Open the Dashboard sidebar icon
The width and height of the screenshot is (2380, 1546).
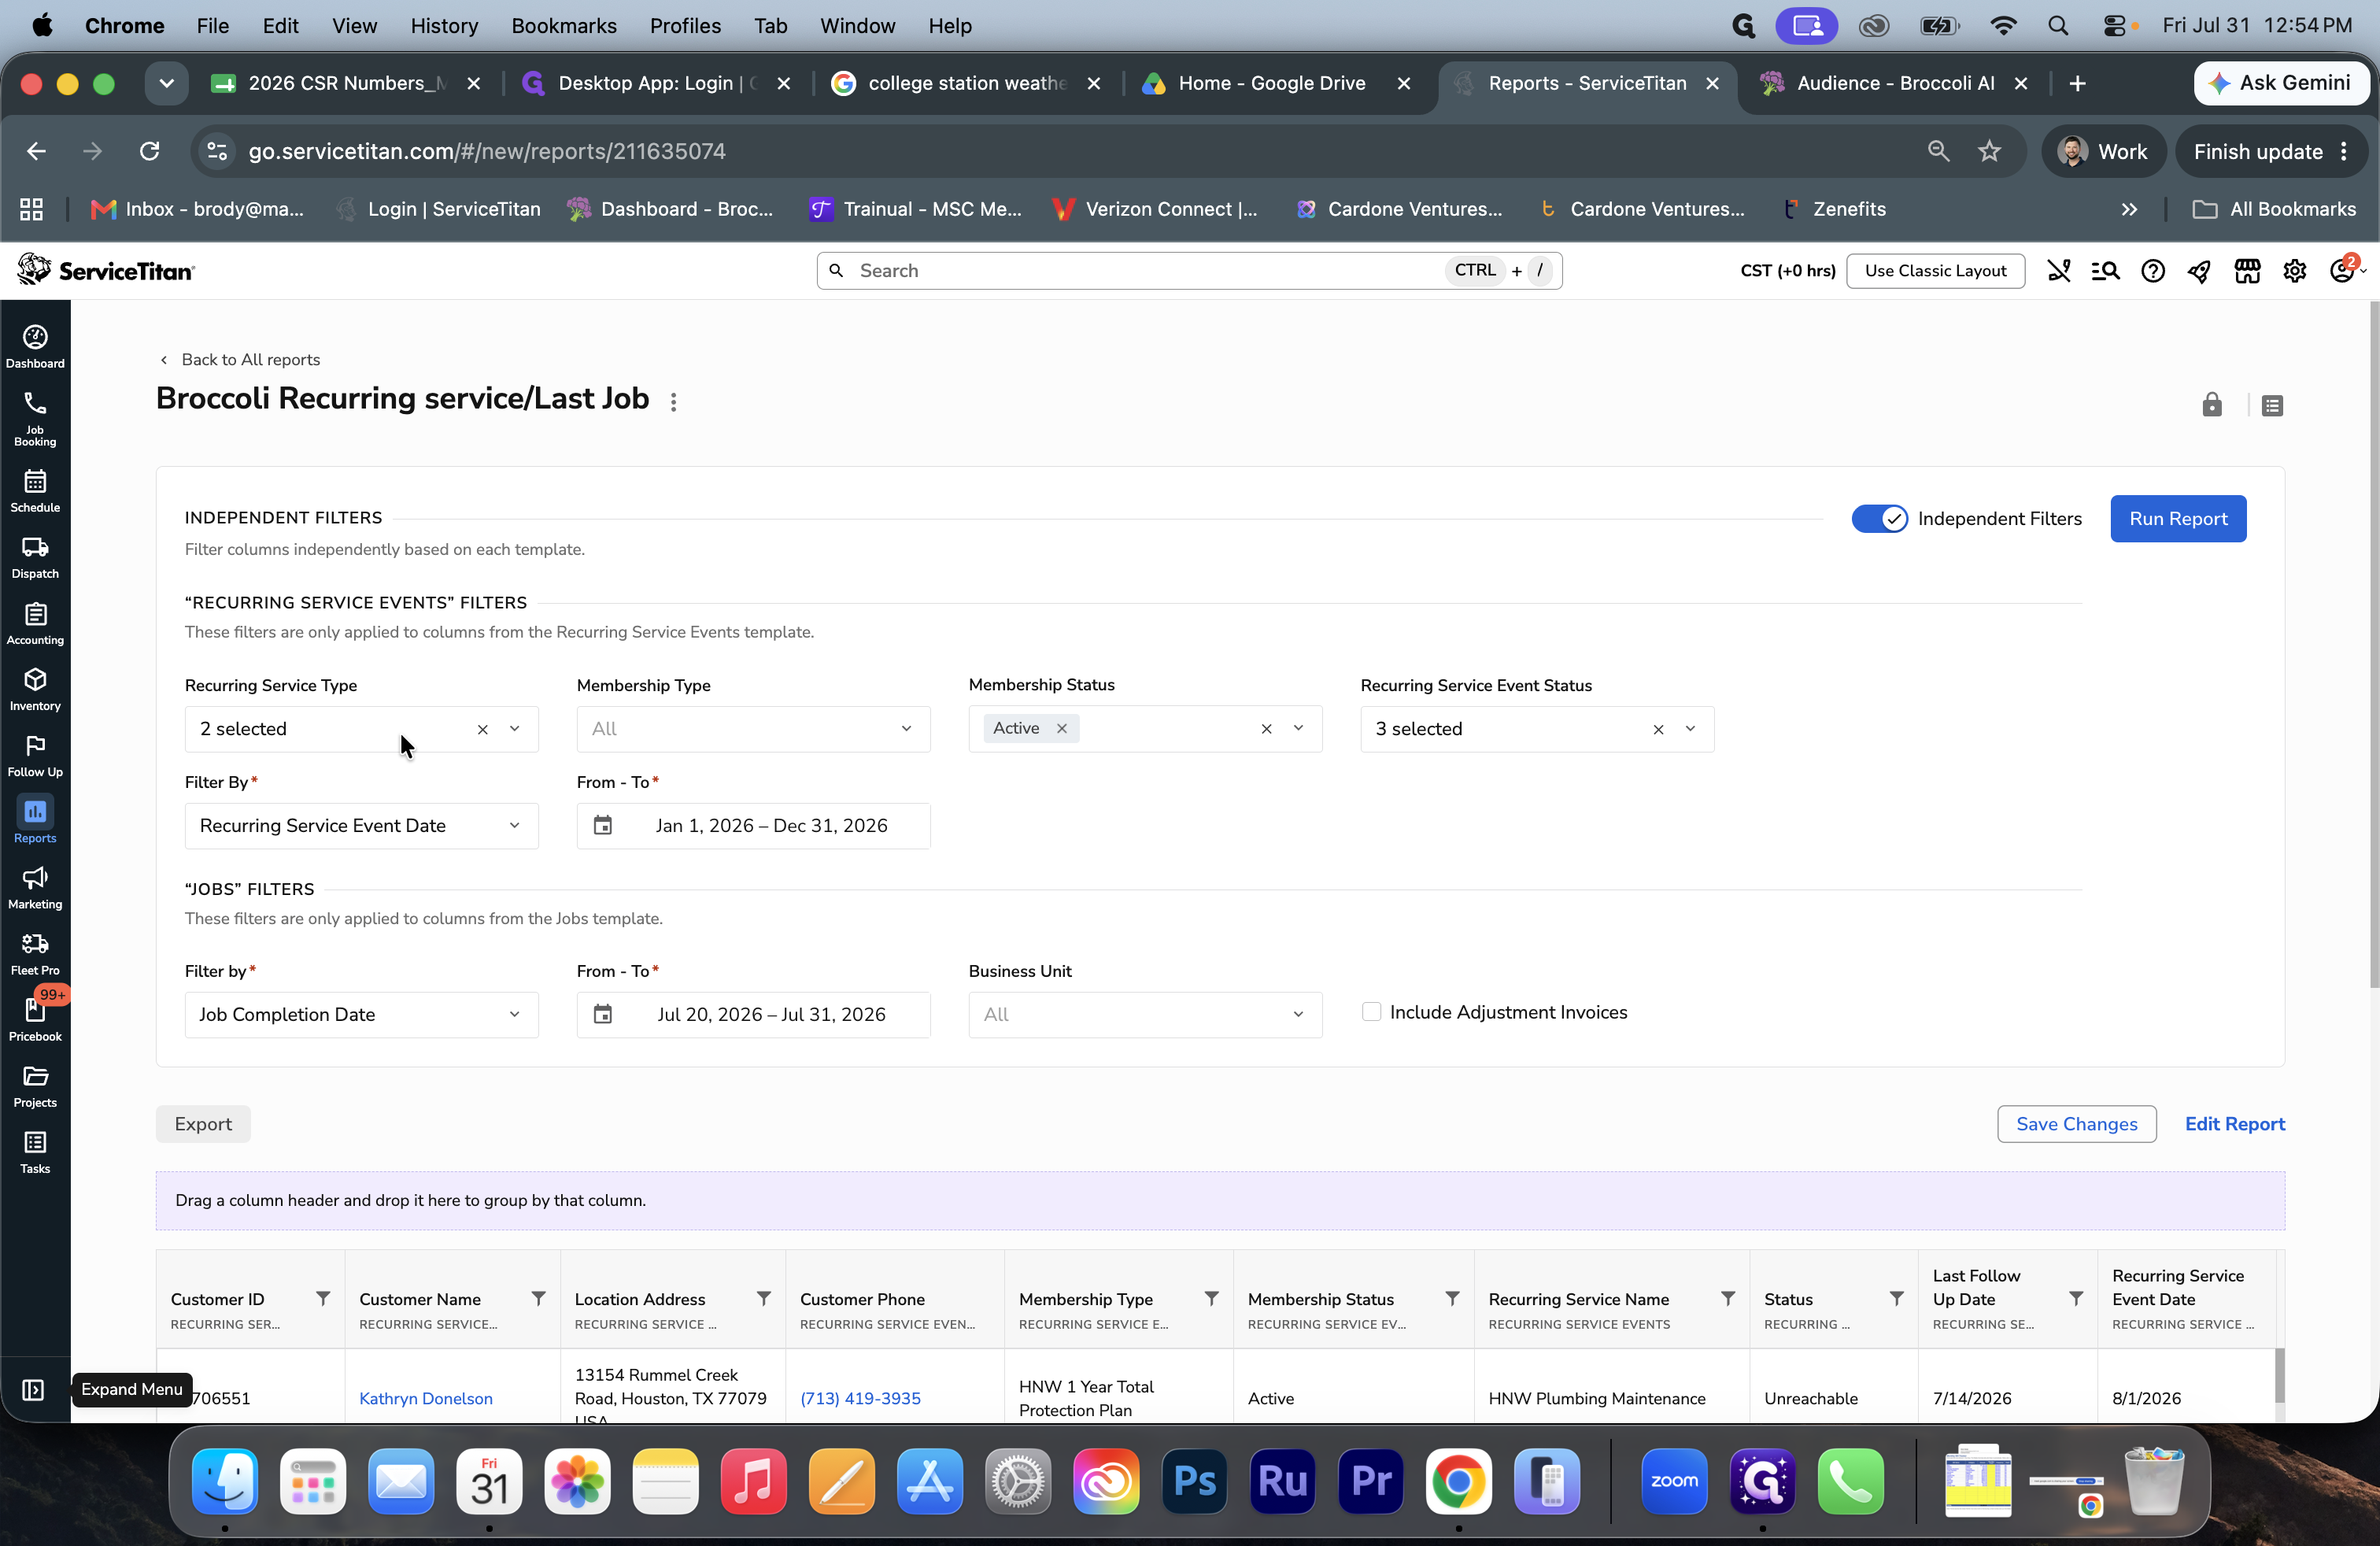[x=35, y=346]
